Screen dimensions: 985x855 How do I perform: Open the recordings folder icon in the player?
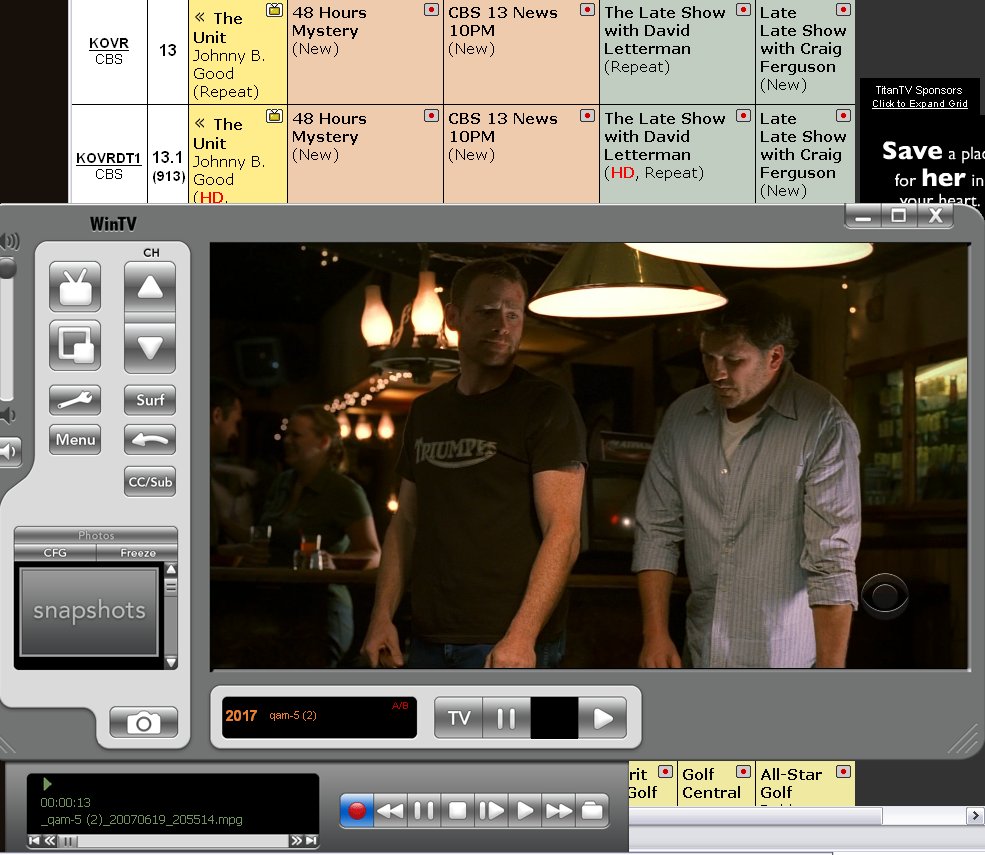pyautogui.click(x=592, y=810)
